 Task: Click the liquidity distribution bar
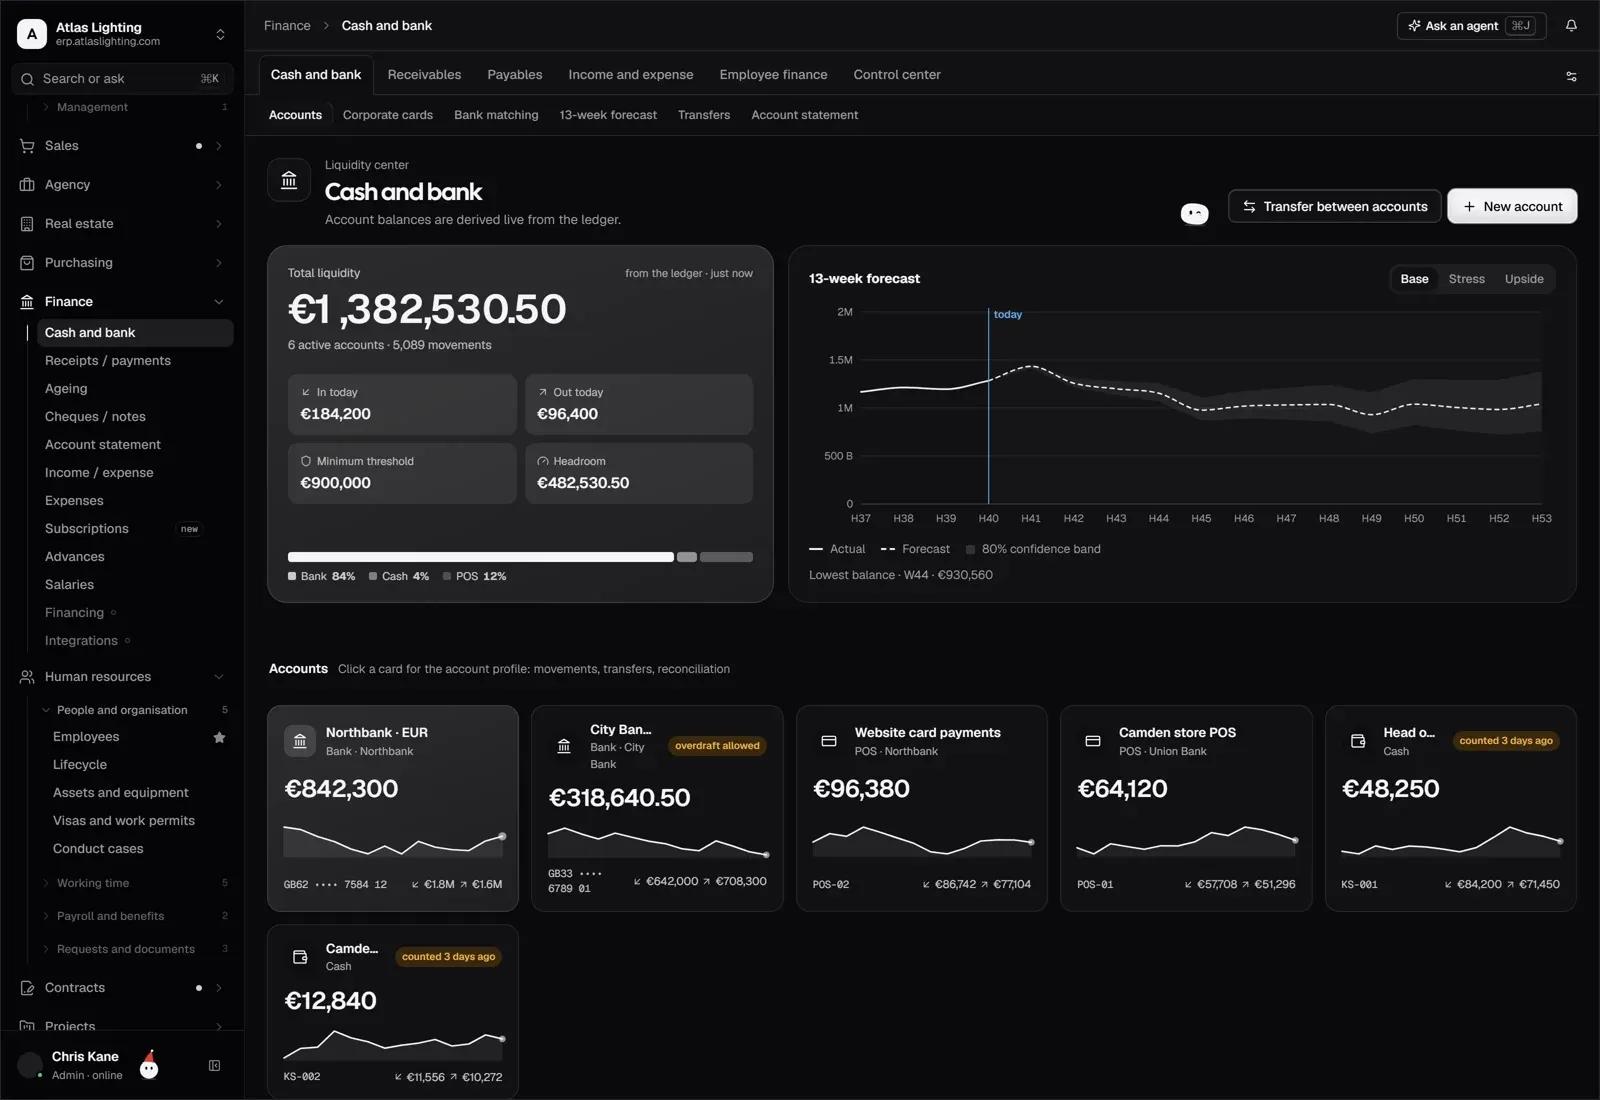520,557
